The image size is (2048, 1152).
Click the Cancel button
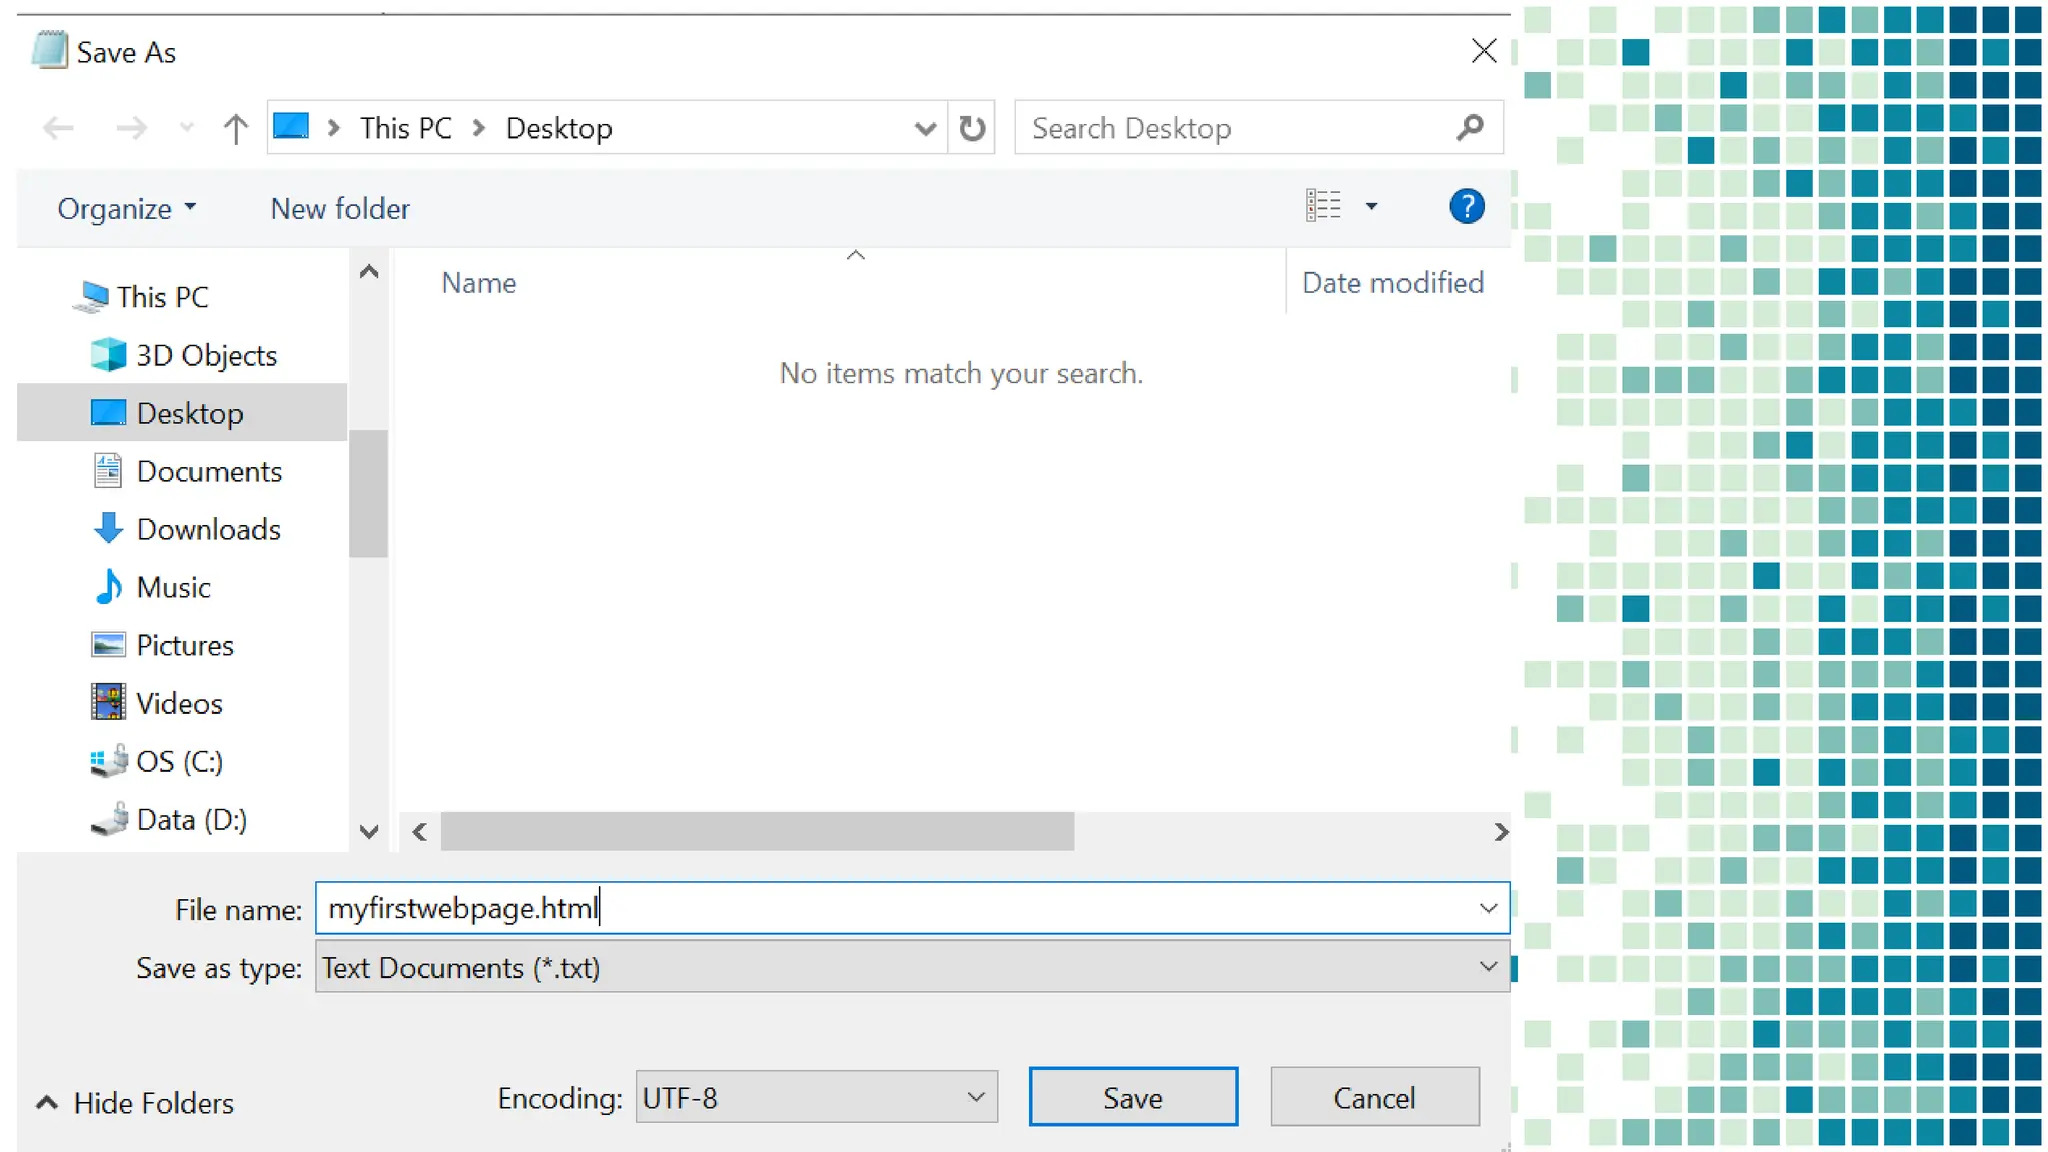point(1374,1097)
